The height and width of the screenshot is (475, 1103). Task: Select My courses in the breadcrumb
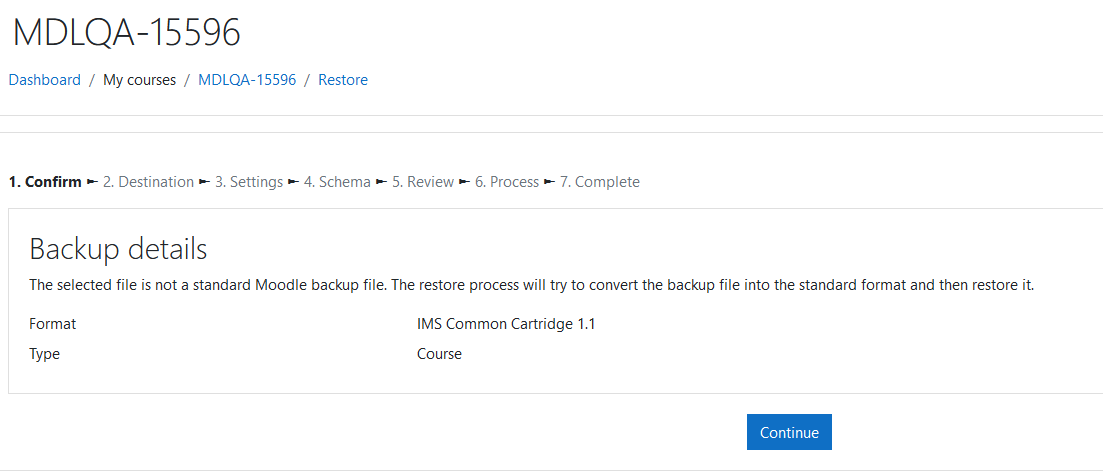pyautogui.click(x=139, y=80)
